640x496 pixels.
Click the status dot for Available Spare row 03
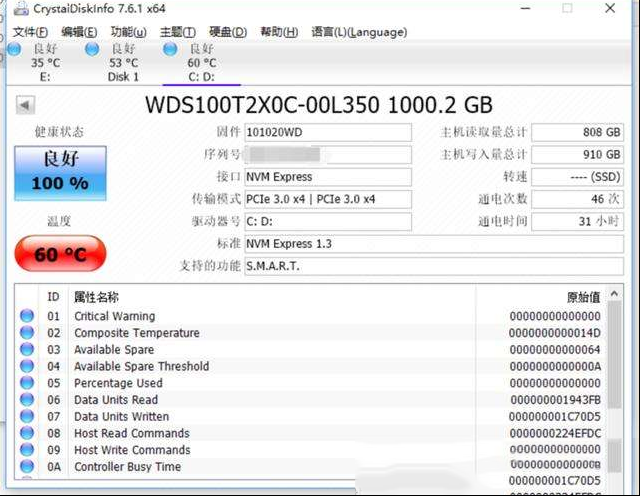tap(27, 349)
